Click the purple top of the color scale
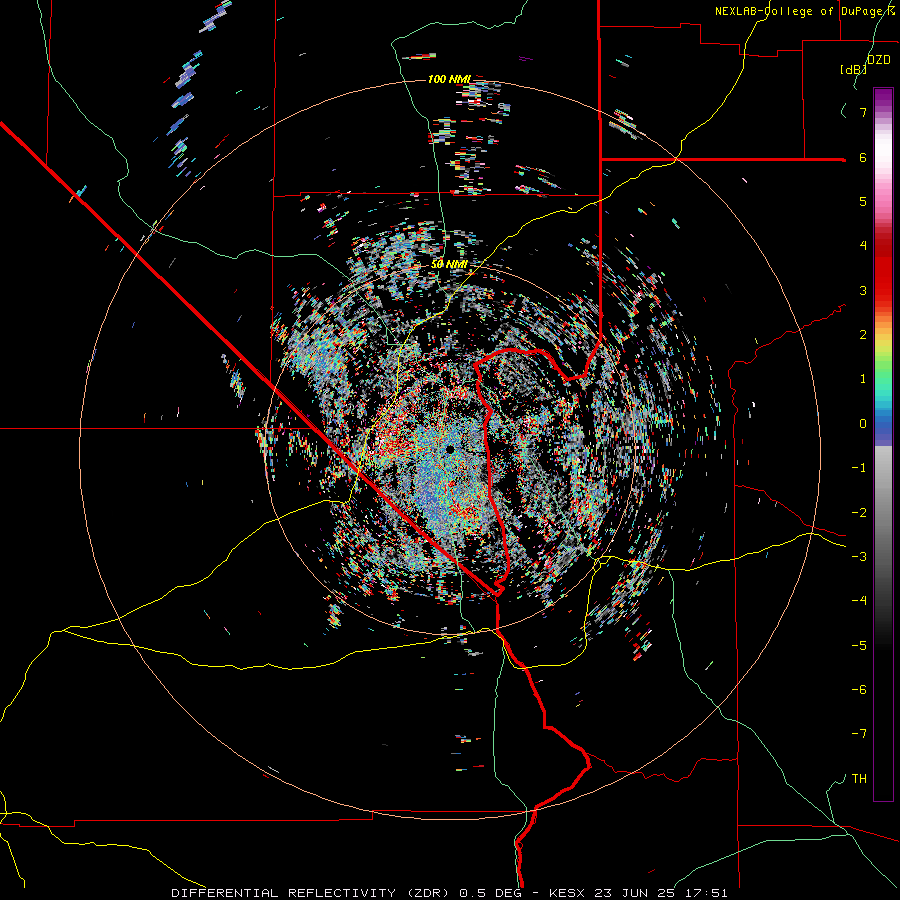900x900 pixels. pyautogui.click(x=883, y=98)
